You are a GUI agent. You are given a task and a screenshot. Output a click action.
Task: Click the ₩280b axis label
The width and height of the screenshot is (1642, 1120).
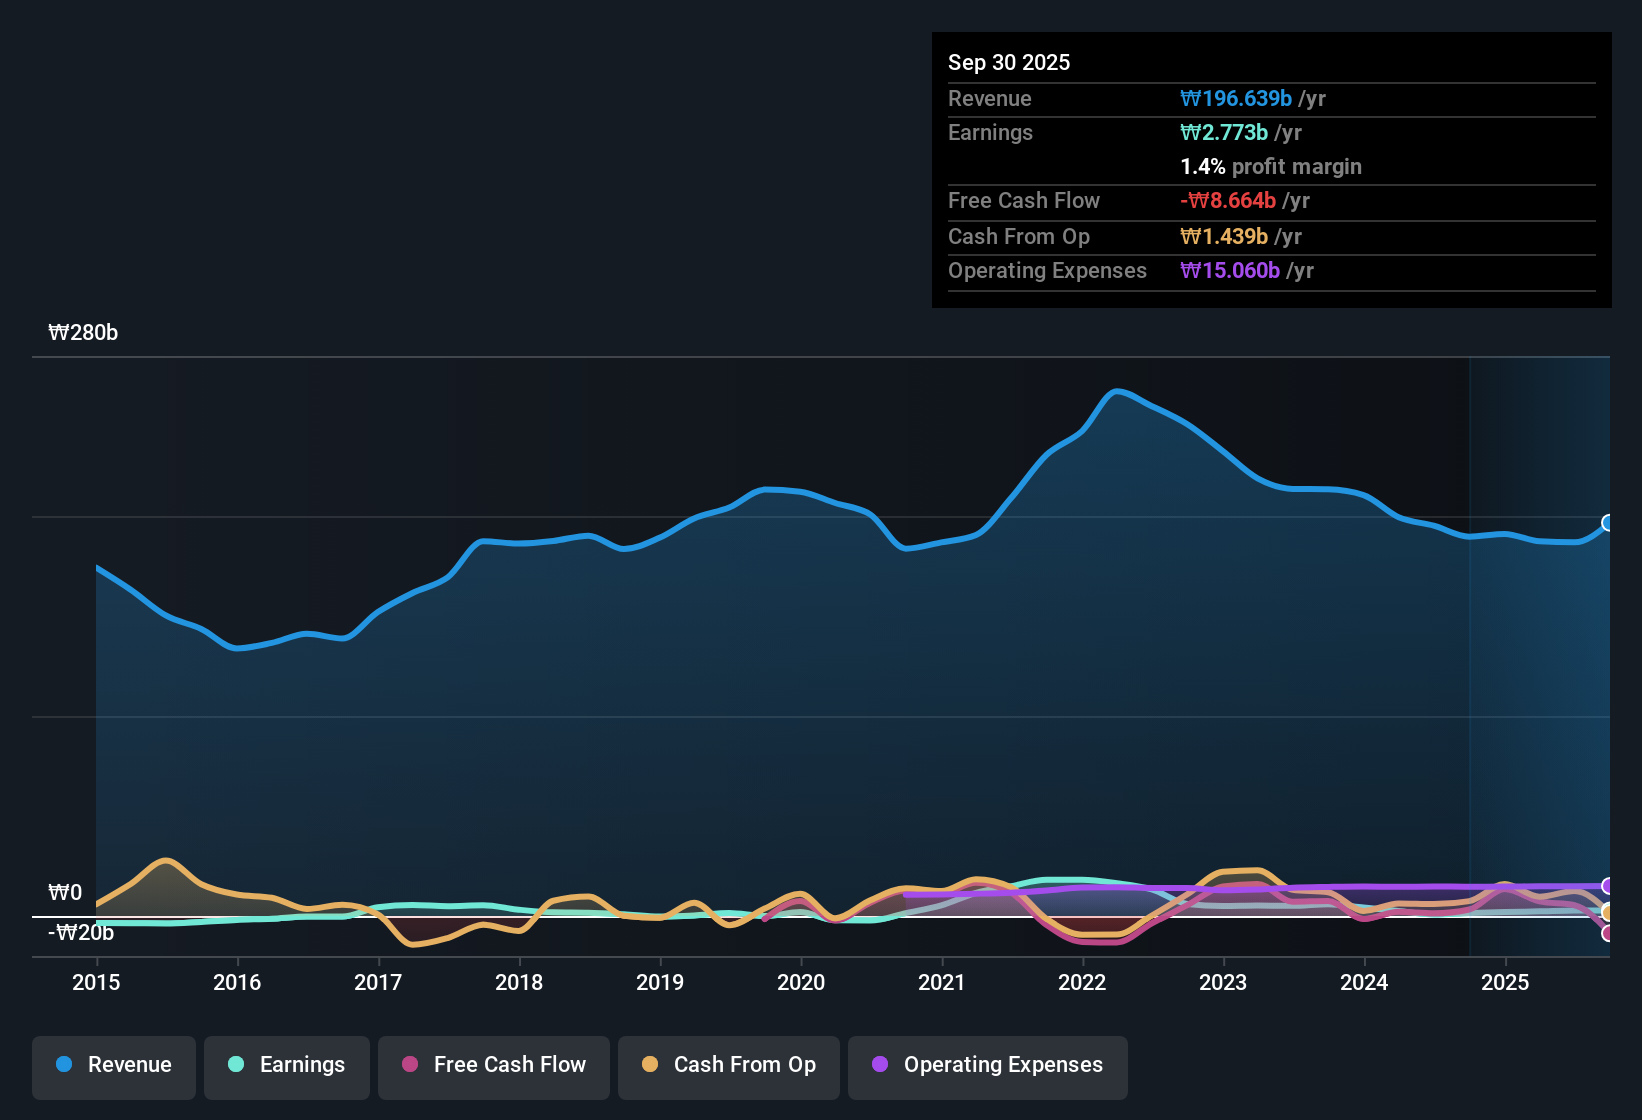pos(84,332)
